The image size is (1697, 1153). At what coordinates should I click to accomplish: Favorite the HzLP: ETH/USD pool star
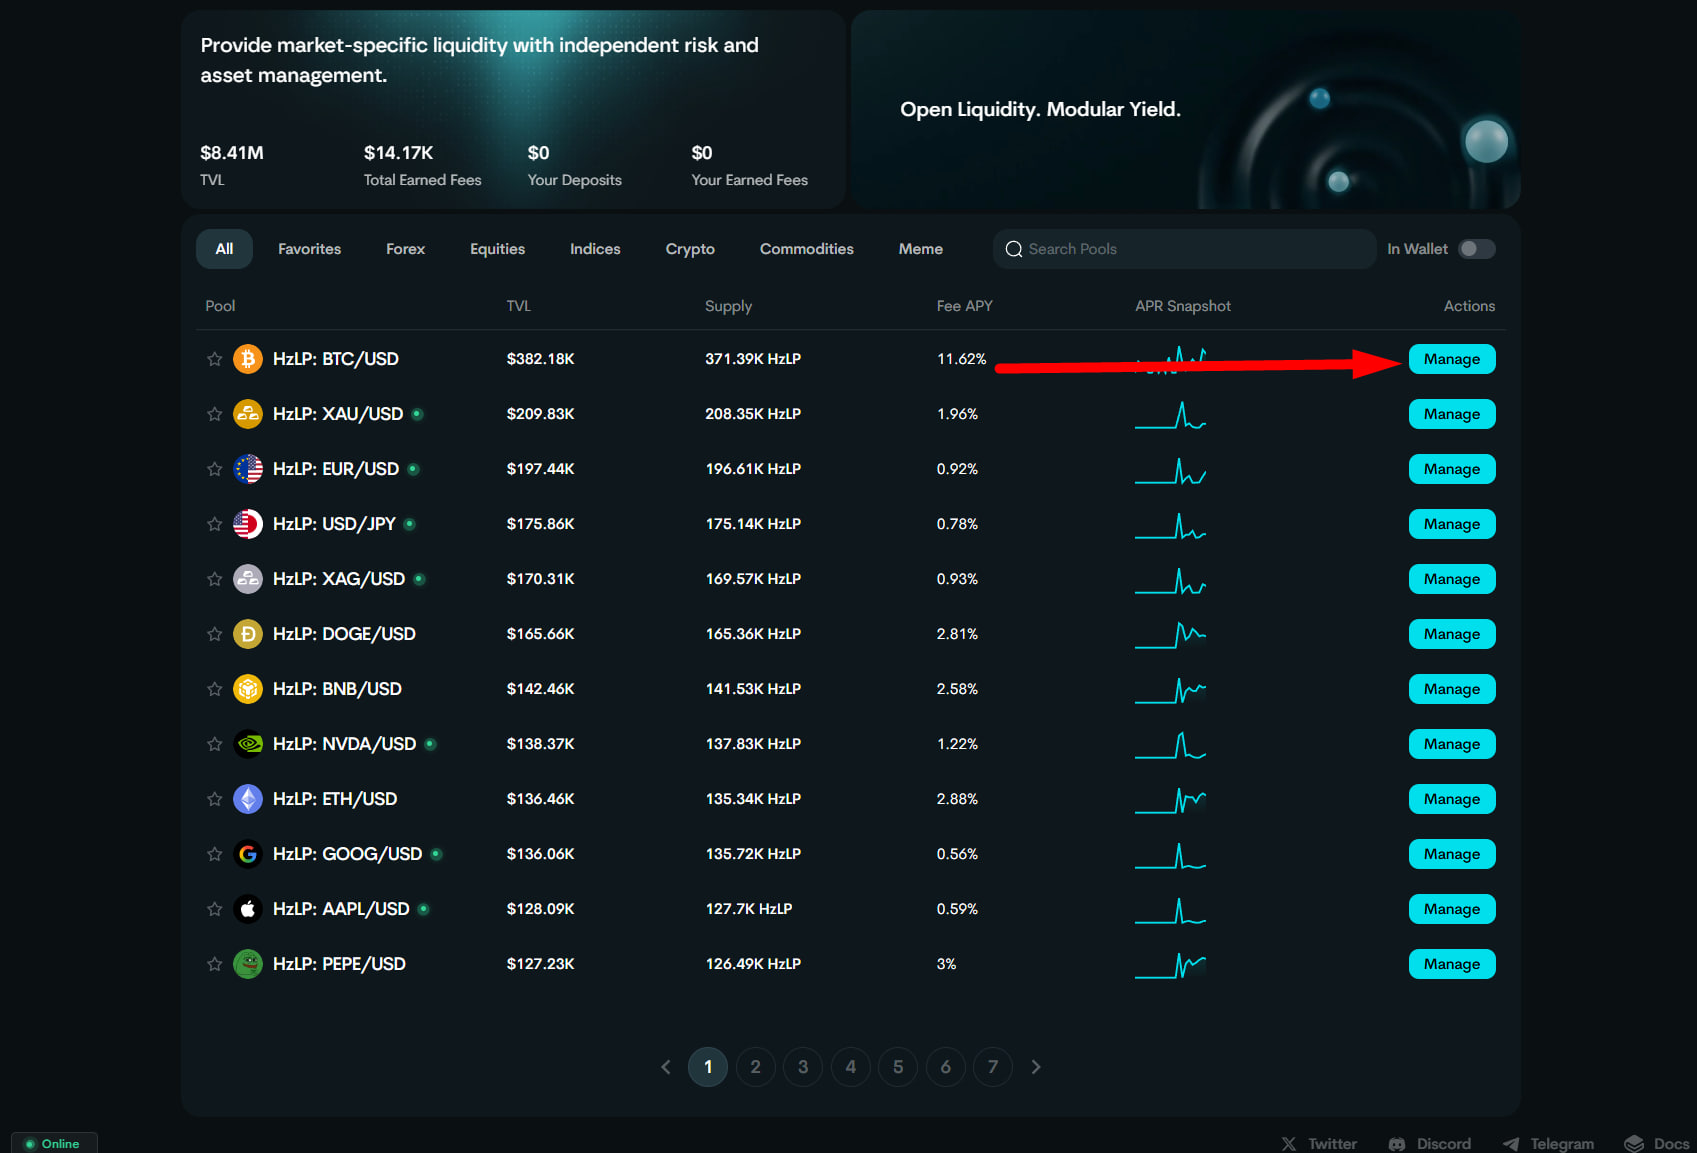tap(214, 799)
